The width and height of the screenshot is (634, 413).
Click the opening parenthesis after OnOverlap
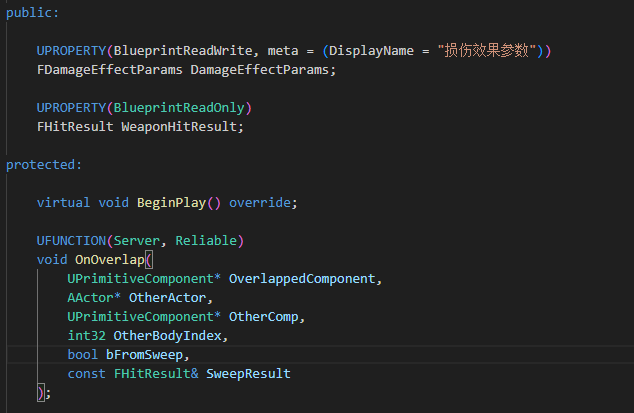149,260
